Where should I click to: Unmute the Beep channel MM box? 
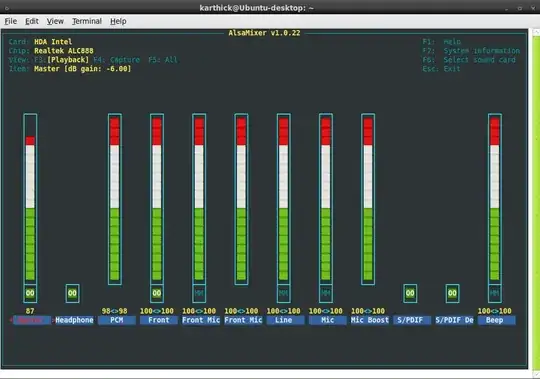[x=495, y=293]
